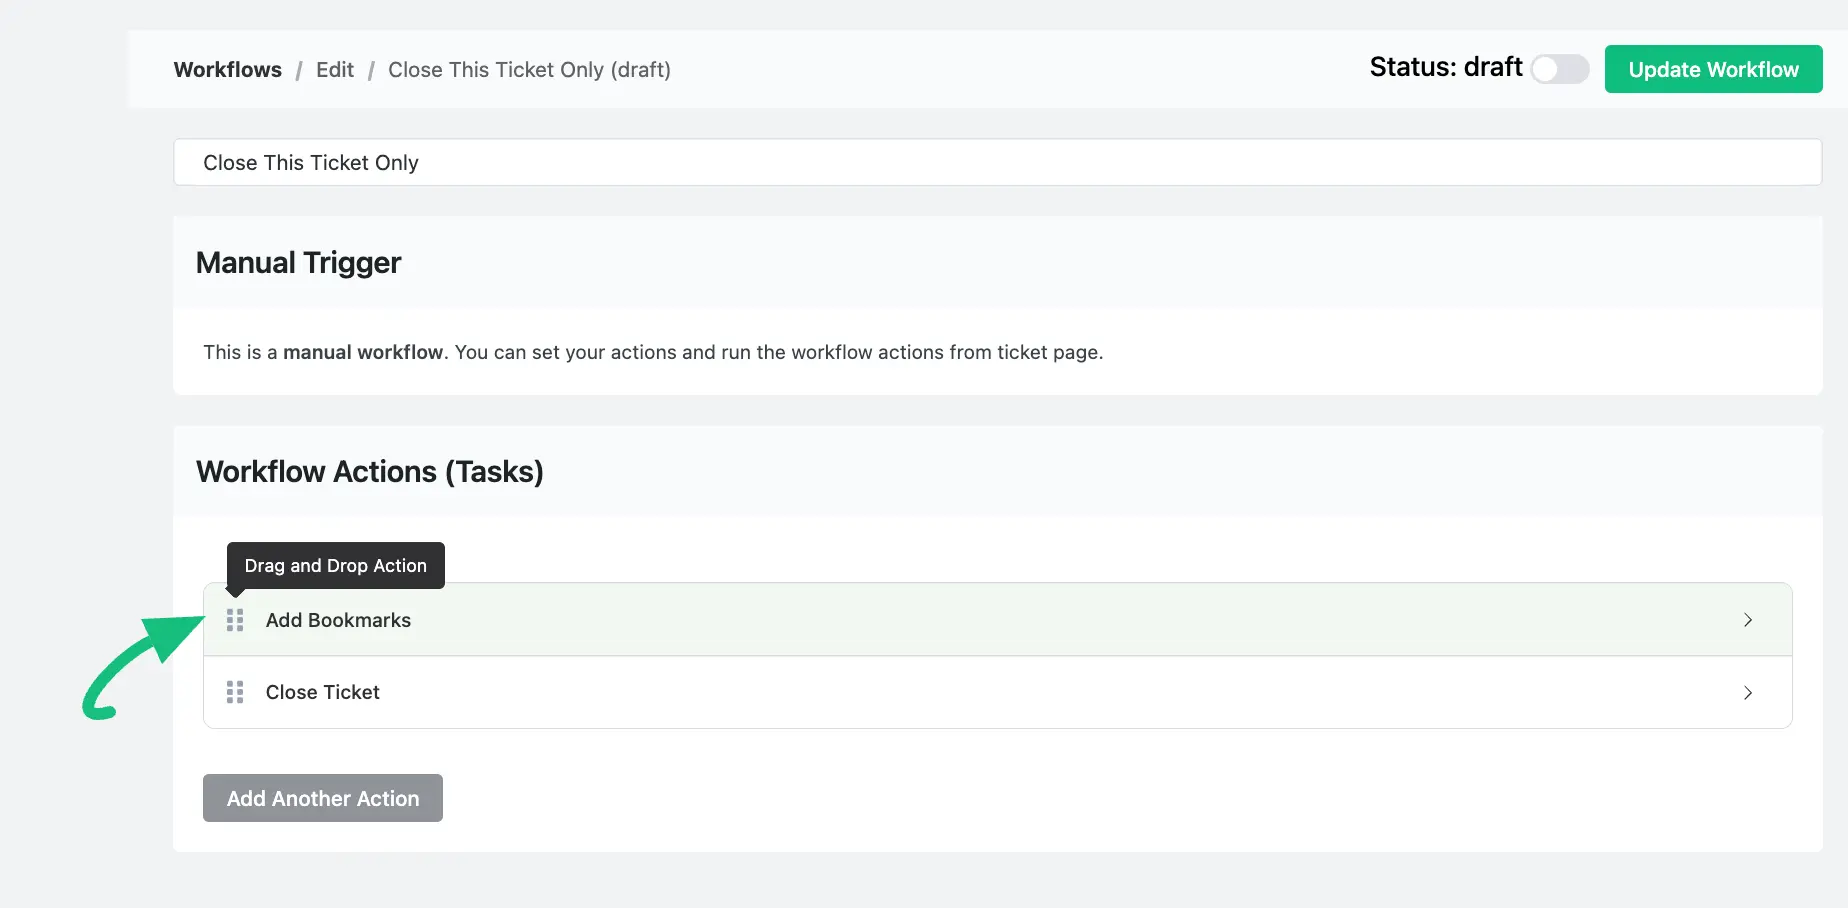Select the Close Ticket action label
This screenshot has height=908, width=1848.
322,692
